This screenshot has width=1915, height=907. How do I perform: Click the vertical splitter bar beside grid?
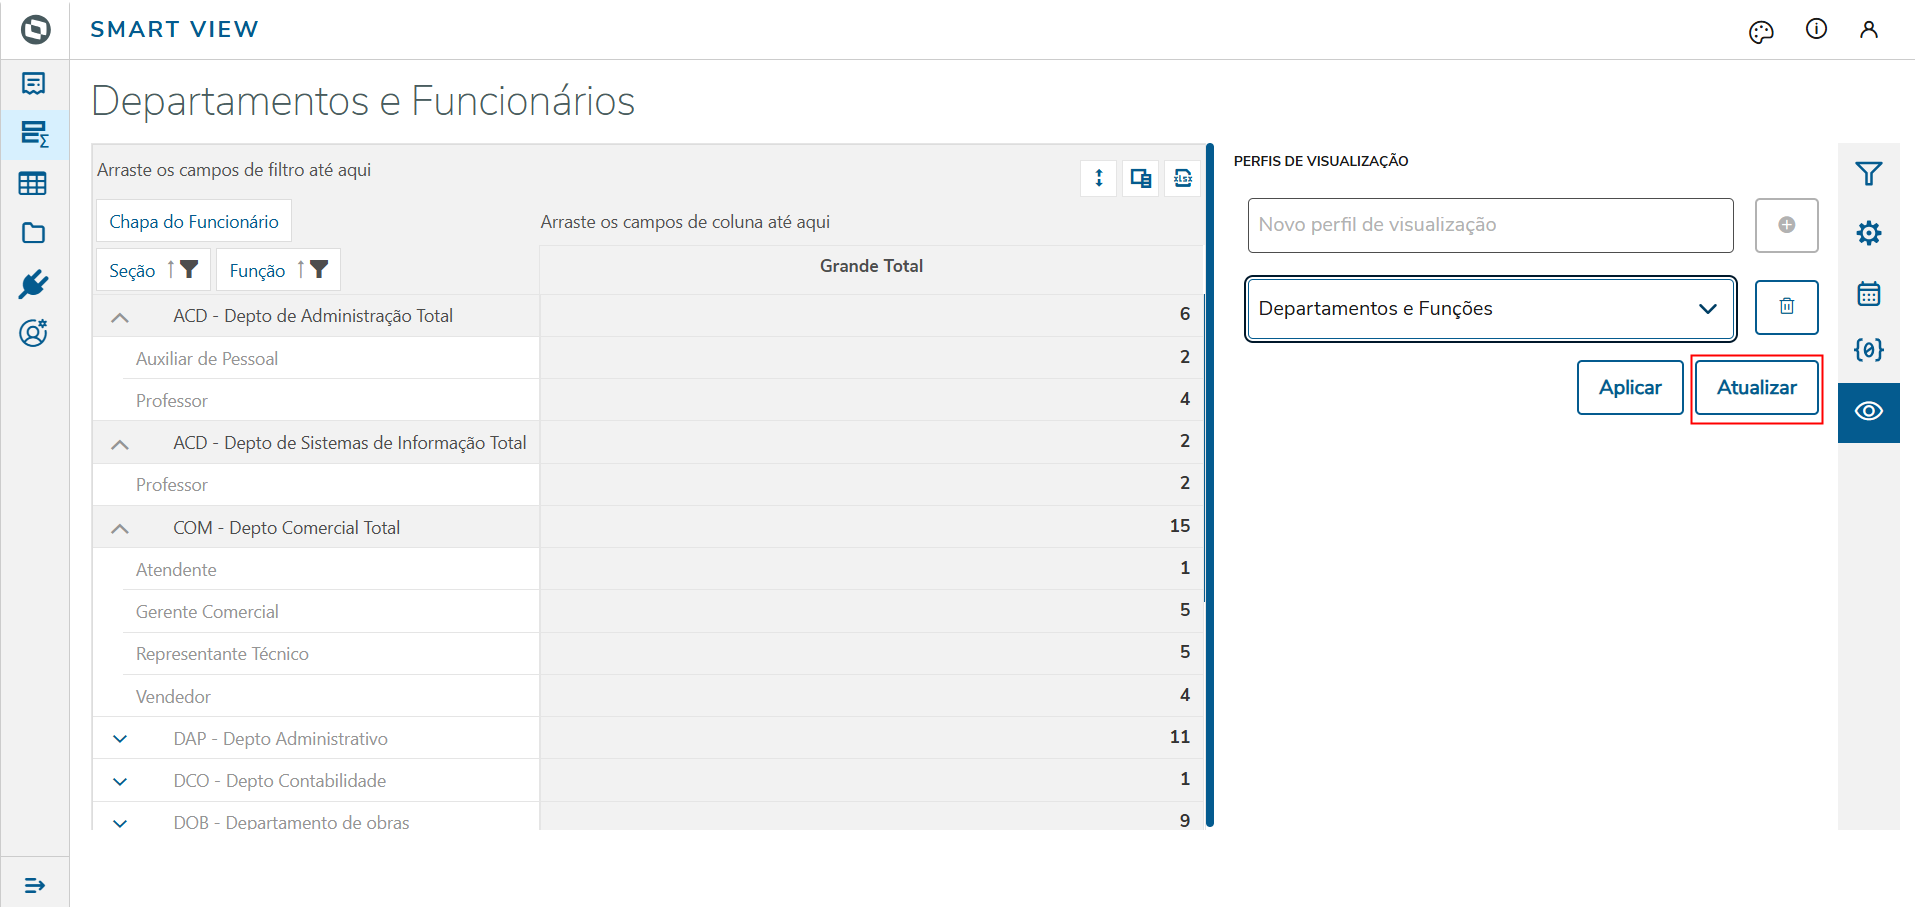tap(1210, 485)
